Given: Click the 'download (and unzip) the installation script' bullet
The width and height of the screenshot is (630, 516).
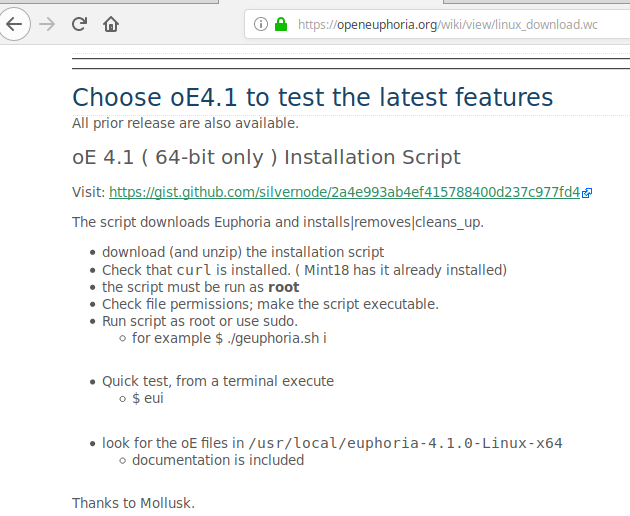Looking at the screenshot, I should point(243,252).
